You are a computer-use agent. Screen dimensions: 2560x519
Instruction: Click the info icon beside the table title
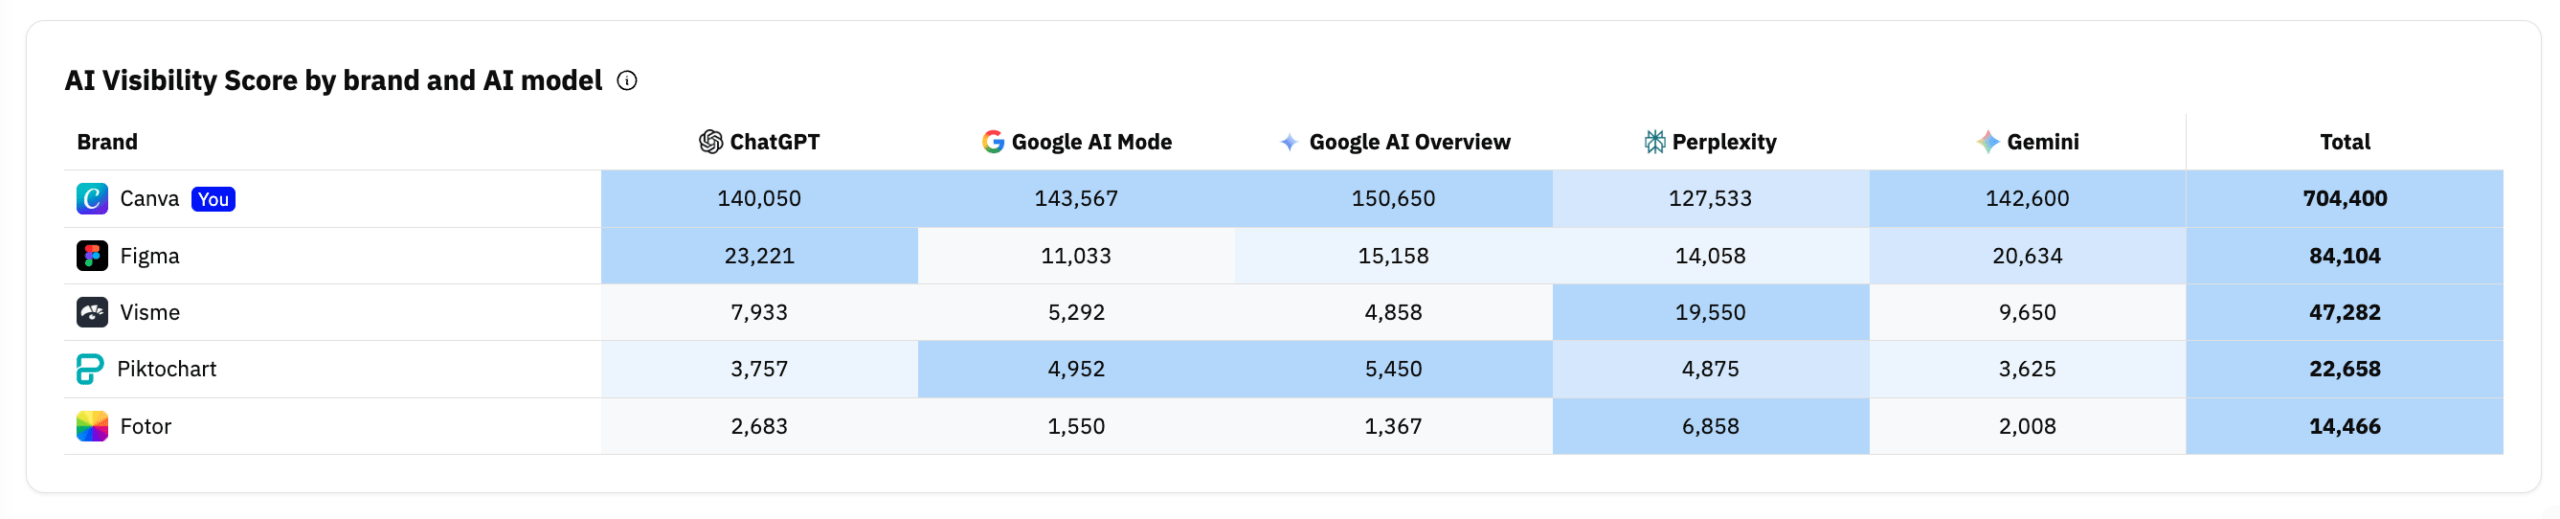[x=627, y=81]
